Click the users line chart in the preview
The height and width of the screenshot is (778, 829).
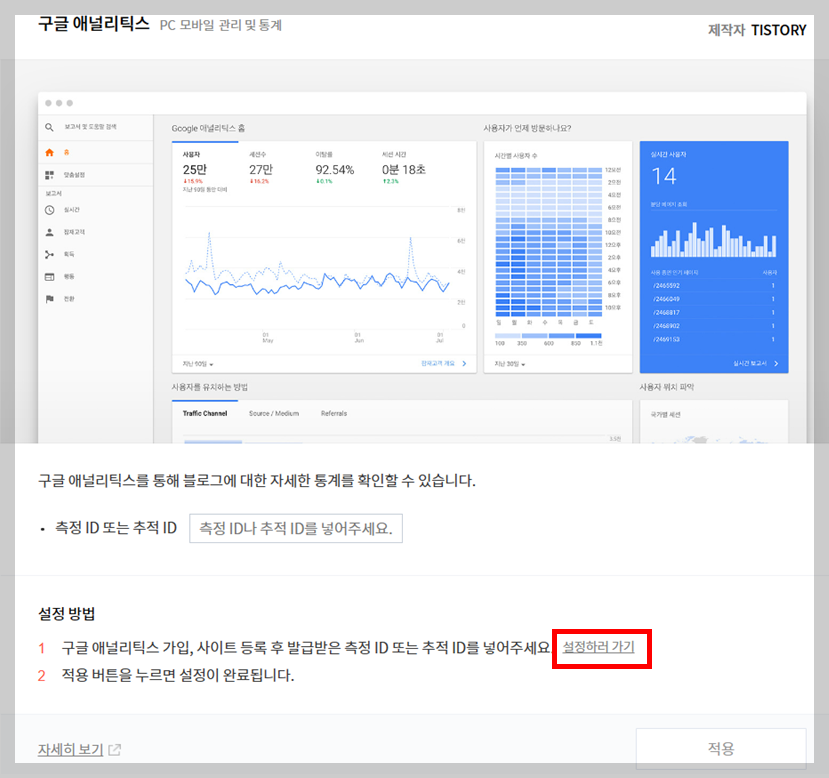(x=317, y=267)
